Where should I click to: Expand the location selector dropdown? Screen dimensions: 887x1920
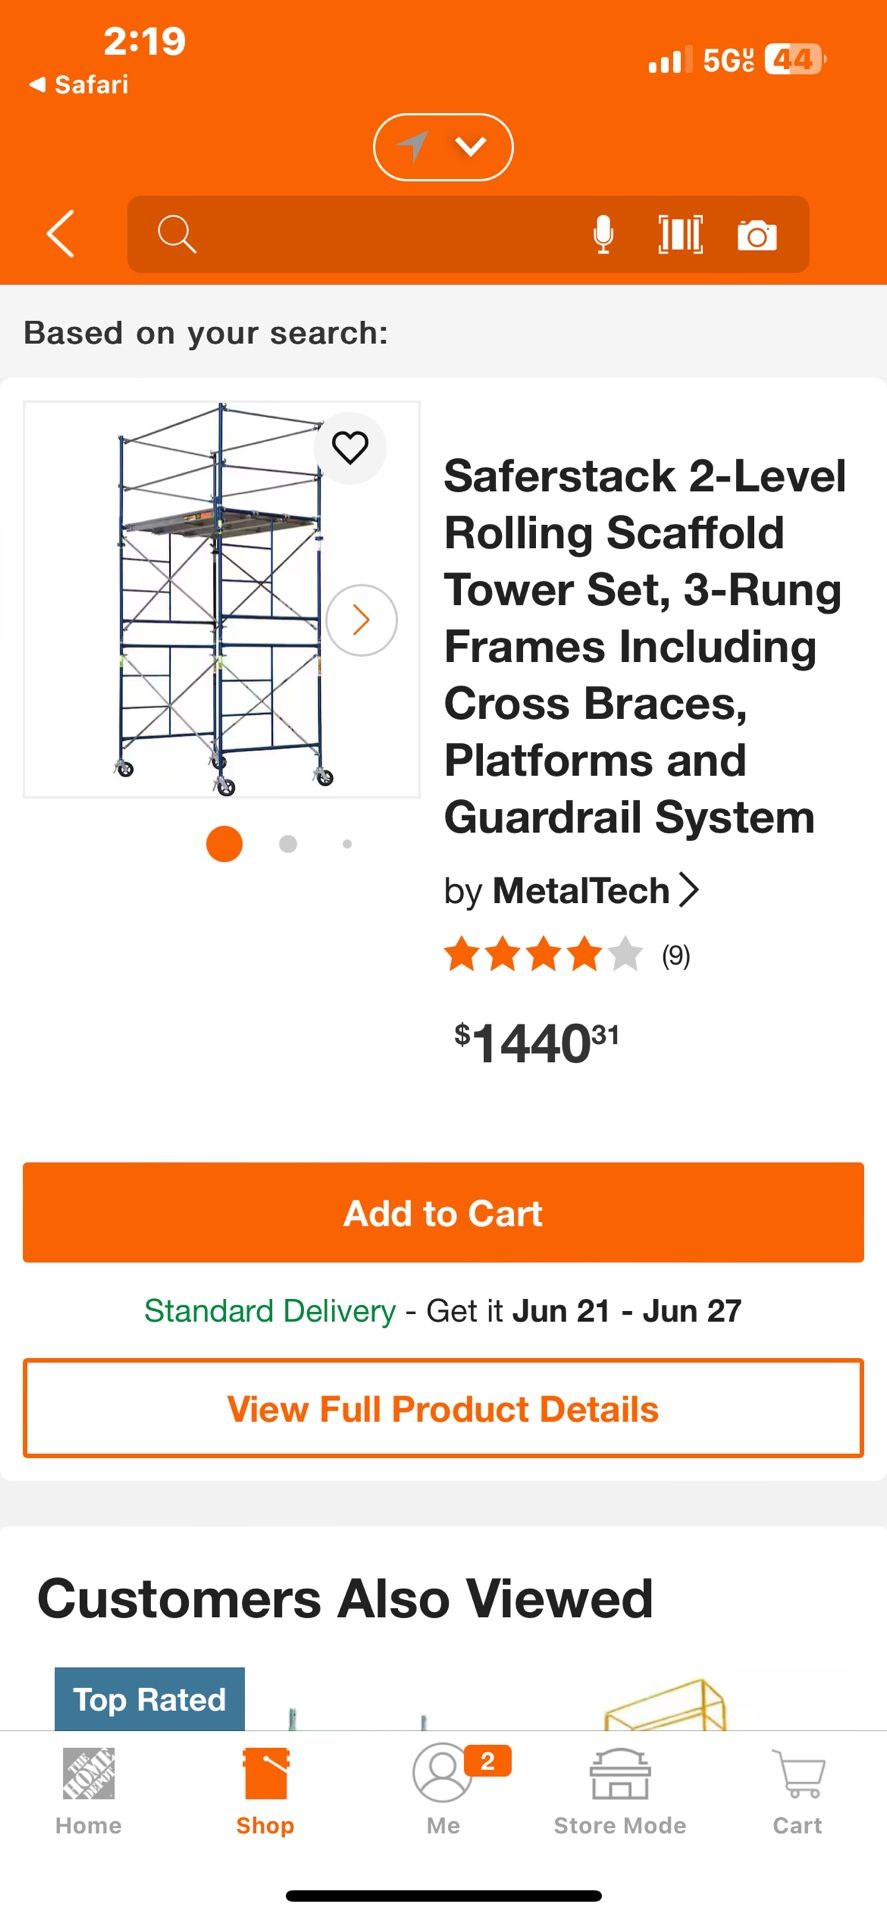point(443,147)
